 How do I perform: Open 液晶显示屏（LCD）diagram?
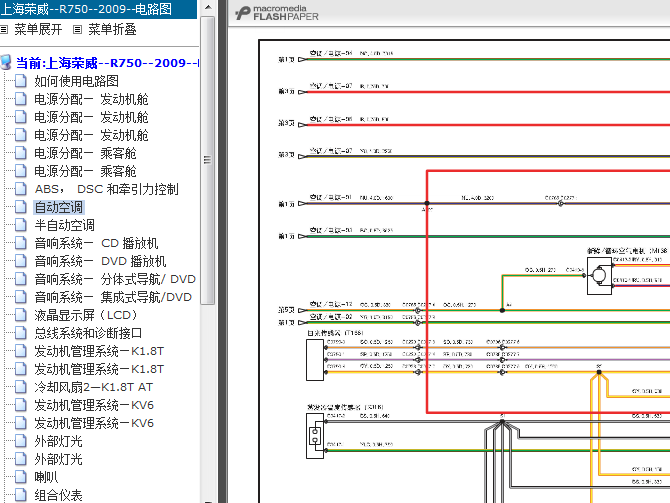(86, 315)
